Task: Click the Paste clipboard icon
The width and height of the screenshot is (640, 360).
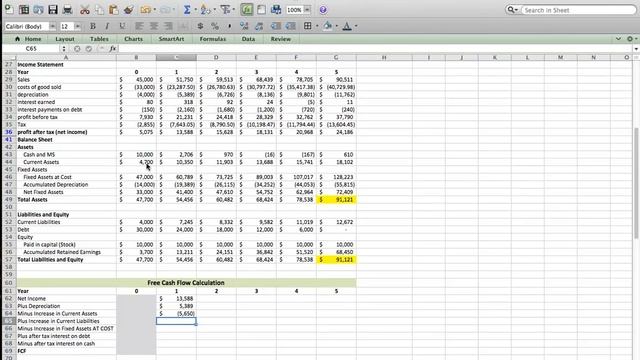Action: 114,9
